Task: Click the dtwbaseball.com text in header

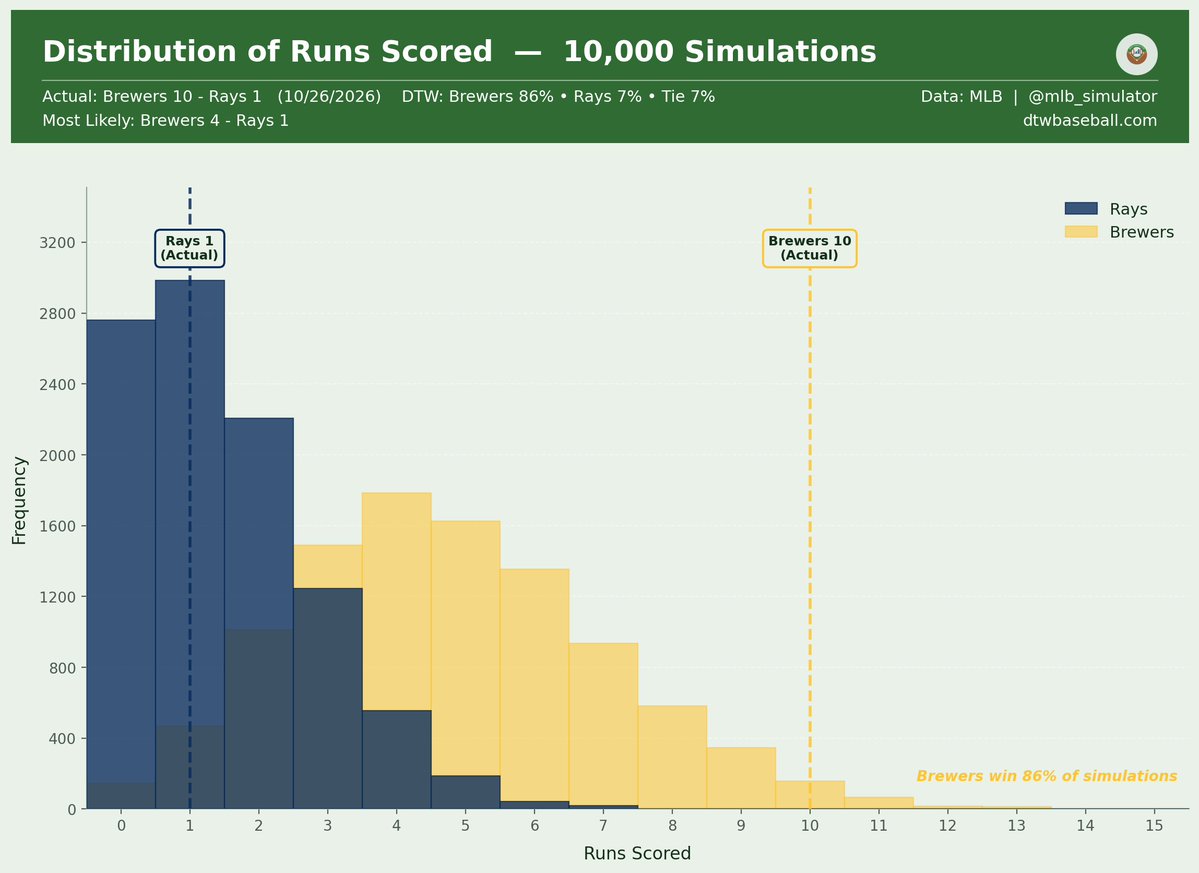Action: pyautogui.click(x=1090, y=120)
